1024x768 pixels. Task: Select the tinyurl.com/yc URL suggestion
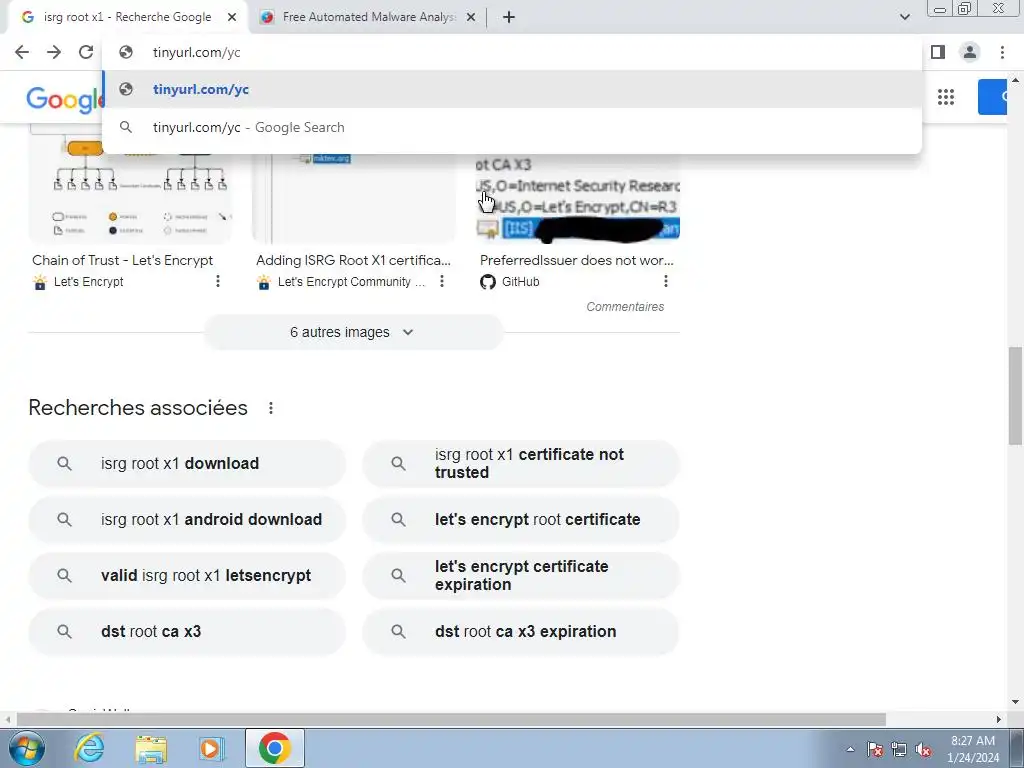coord(512,89)
